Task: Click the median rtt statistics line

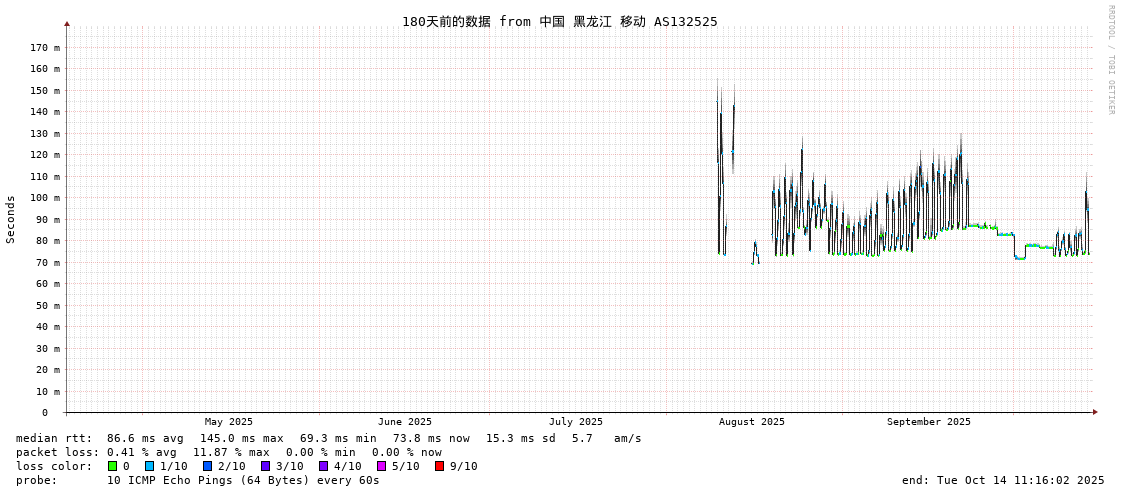Action: [x=328, y=438]
